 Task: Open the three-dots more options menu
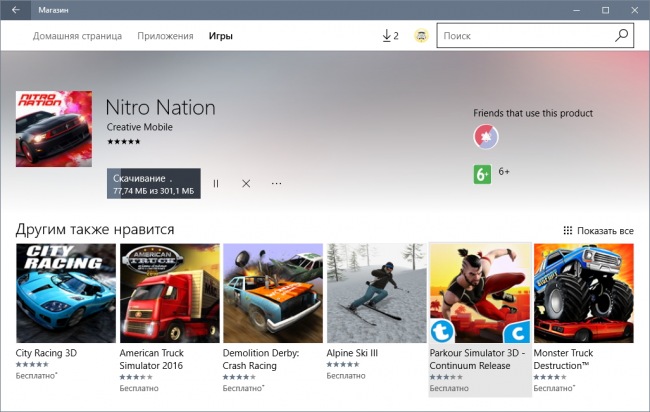[276, 183]
